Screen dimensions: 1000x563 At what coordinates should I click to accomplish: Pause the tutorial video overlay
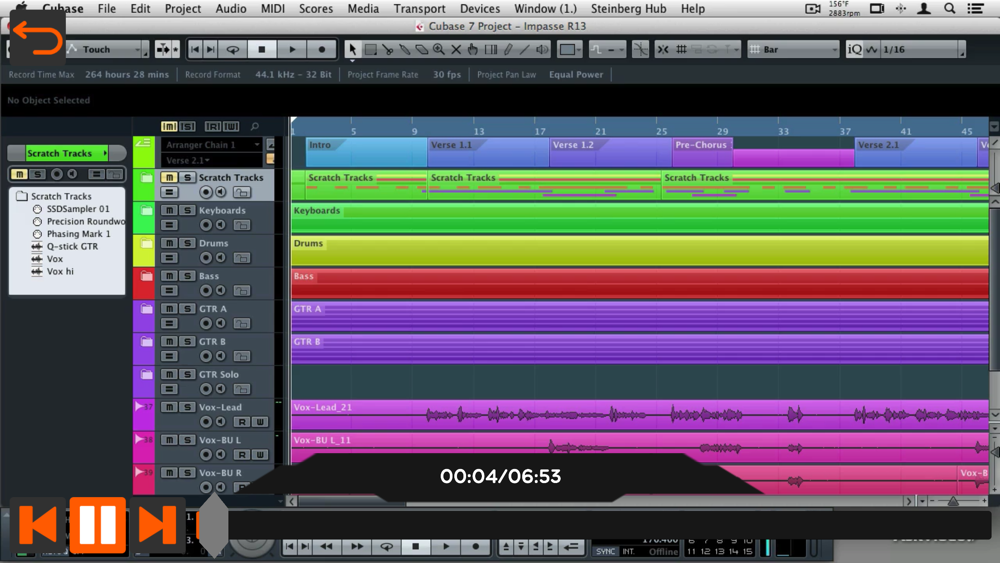click(x=98, y=525)
